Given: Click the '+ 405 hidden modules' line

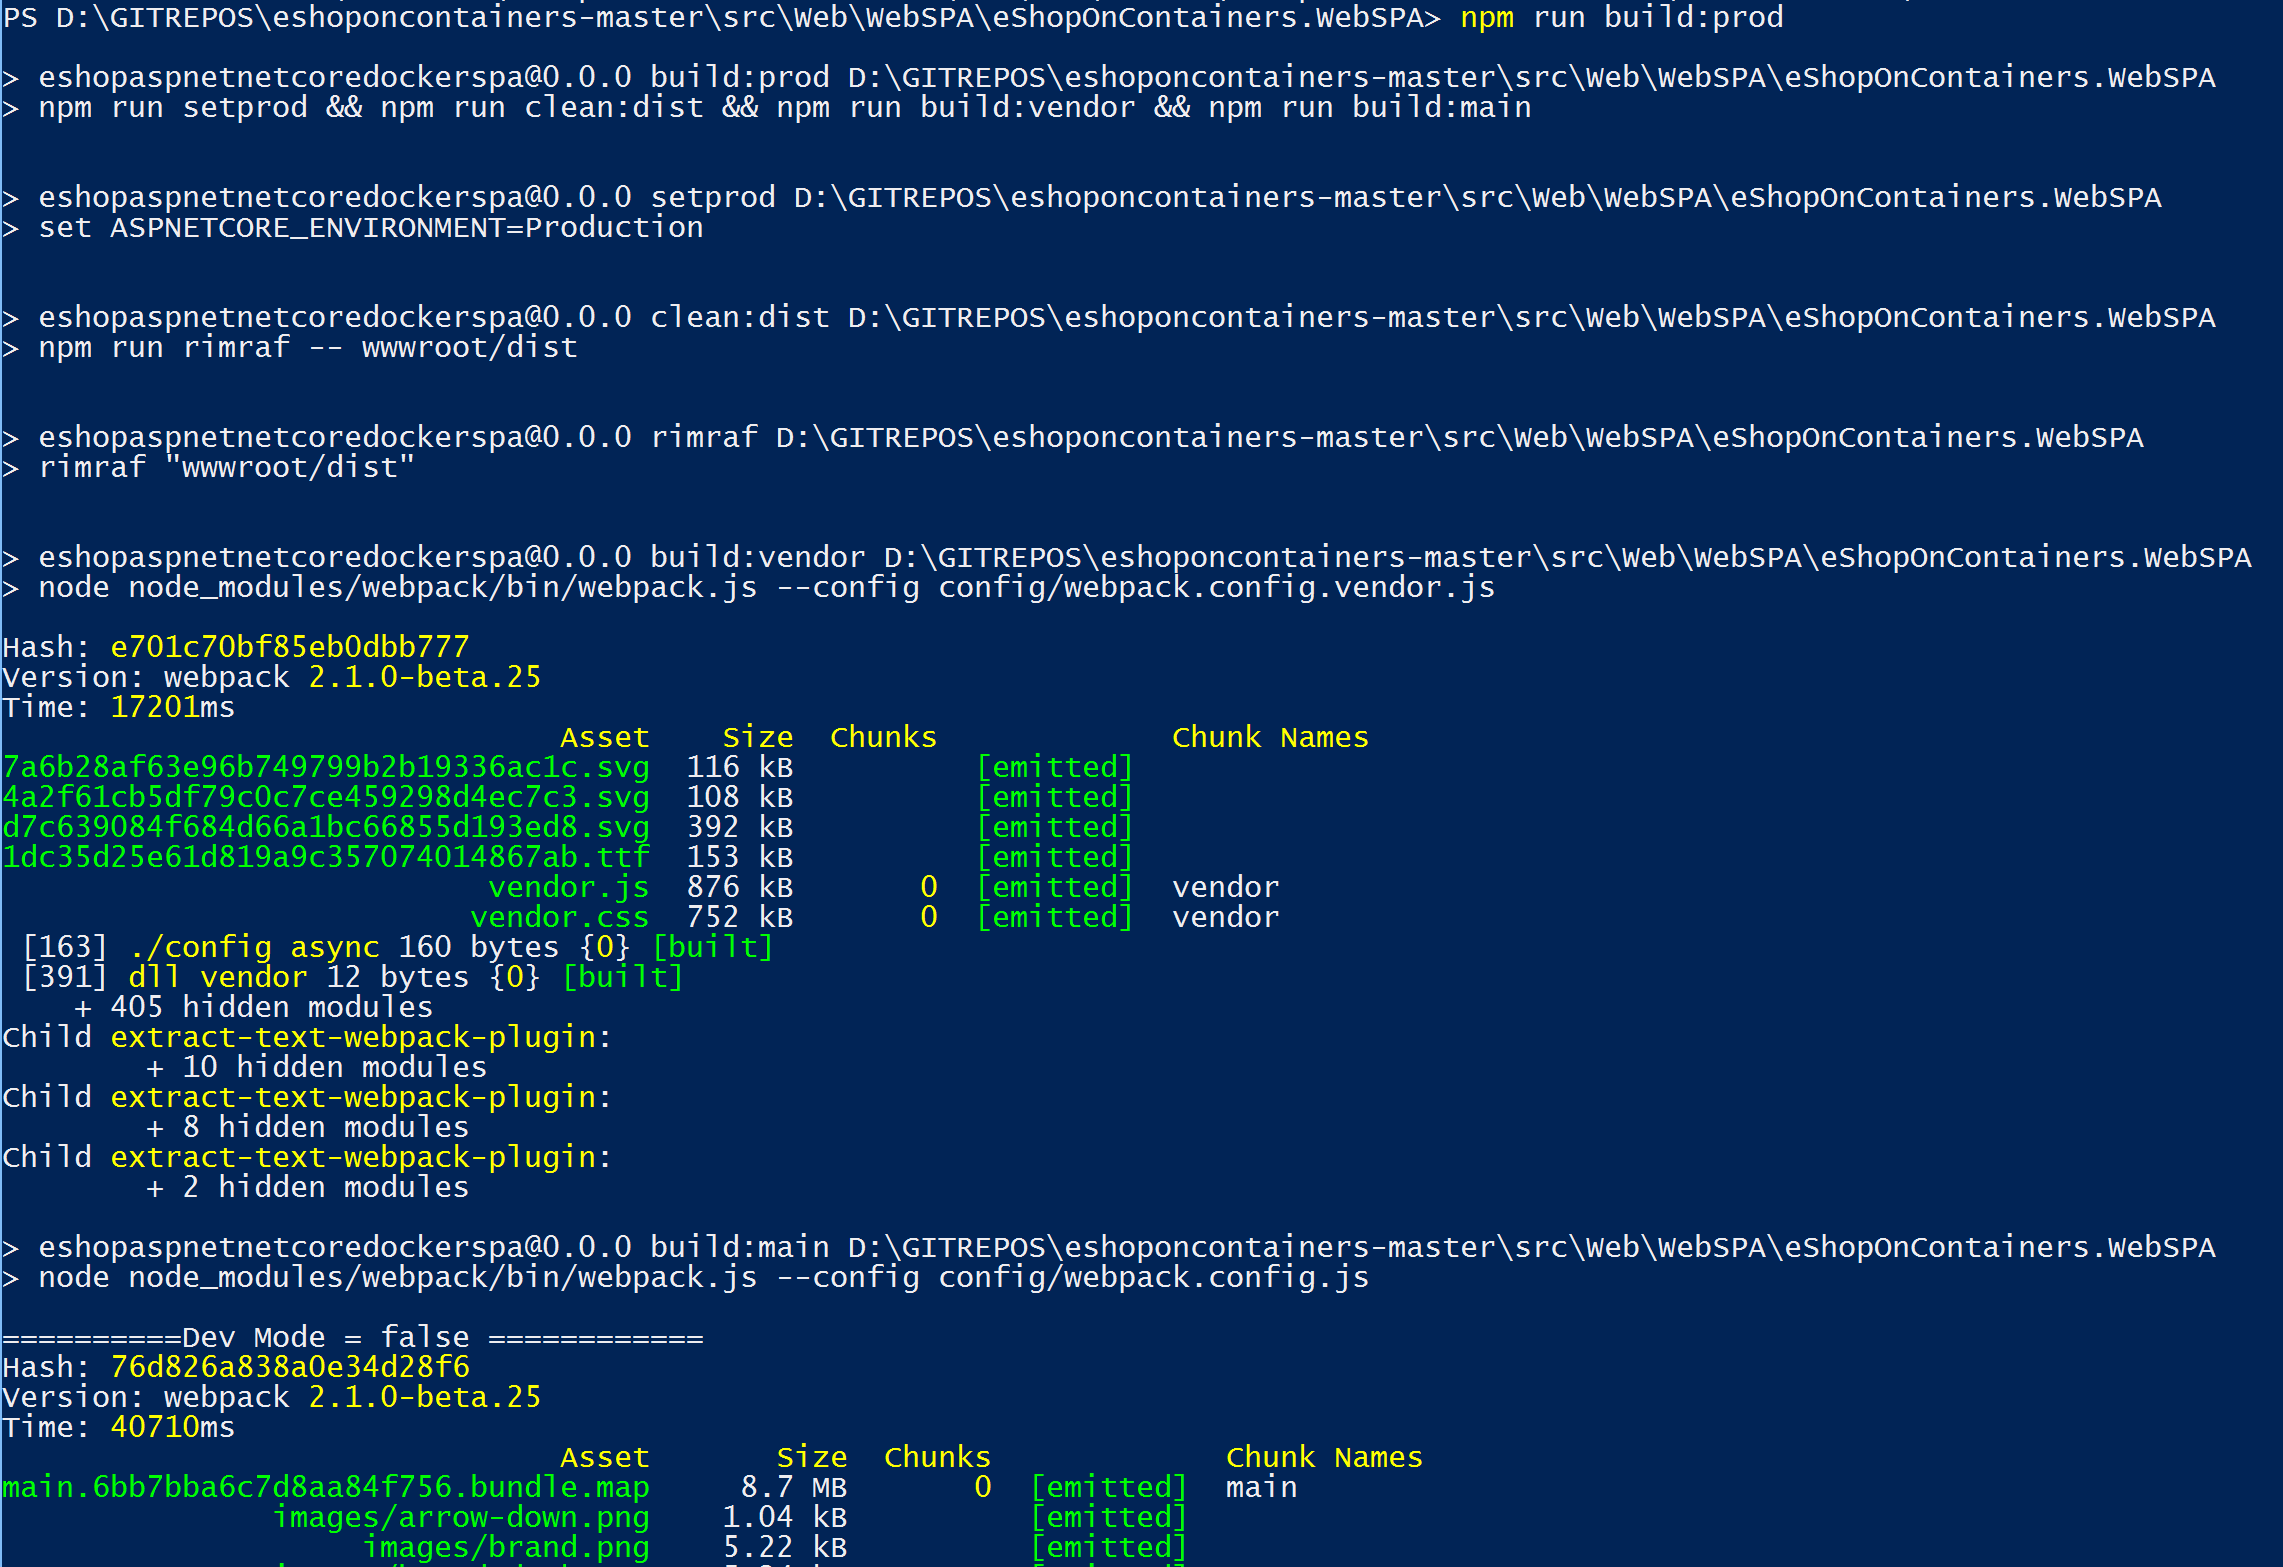Looking at the screenshot, I should click(253, 1007).
